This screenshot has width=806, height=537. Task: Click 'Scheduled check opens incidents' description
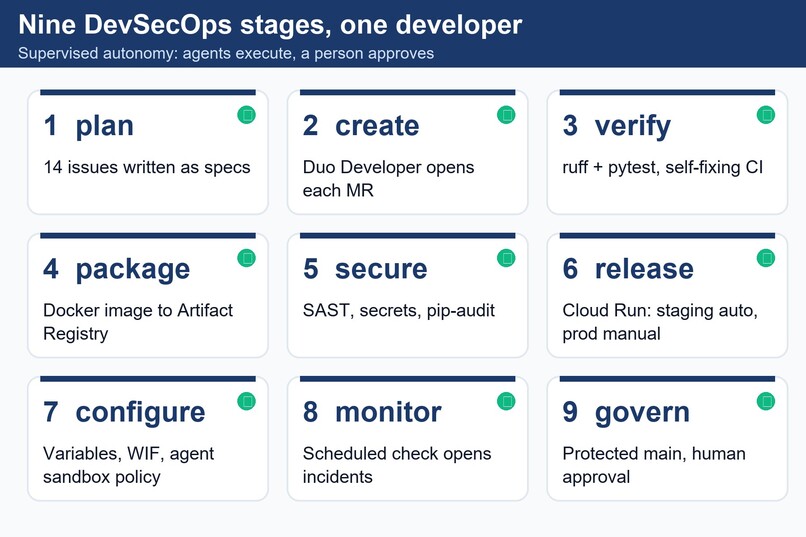pos(397,465)
